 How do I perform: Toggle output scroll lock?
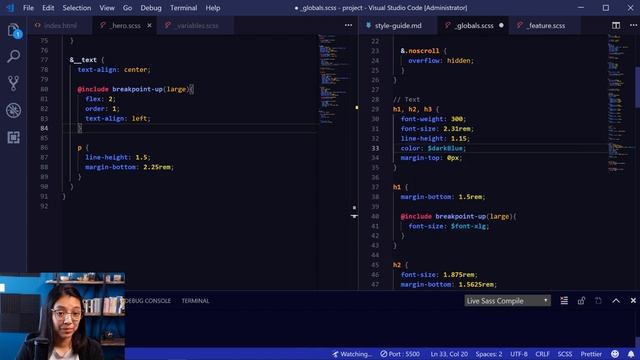(x=581, y=301)
